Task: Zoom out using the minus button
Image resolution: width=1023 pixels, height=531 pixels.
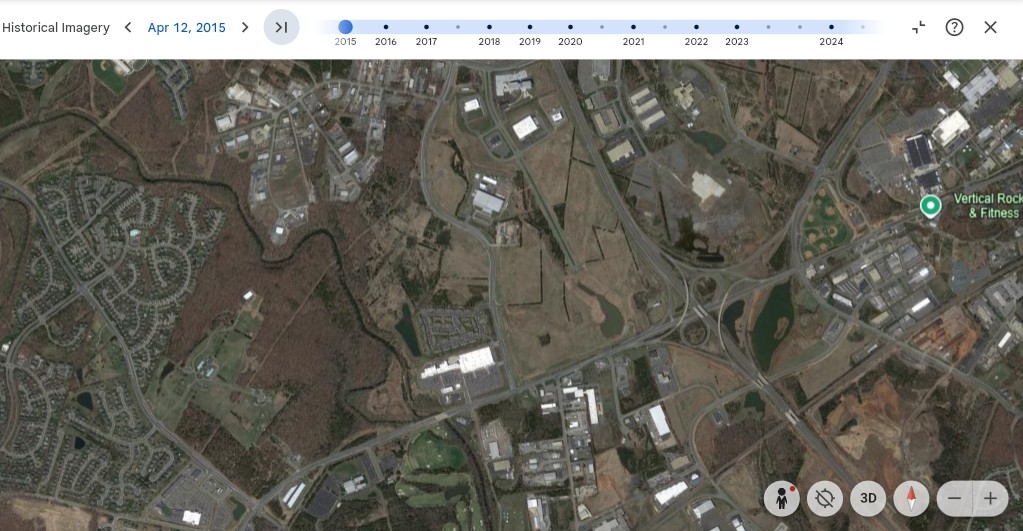Action: (955, 498)
